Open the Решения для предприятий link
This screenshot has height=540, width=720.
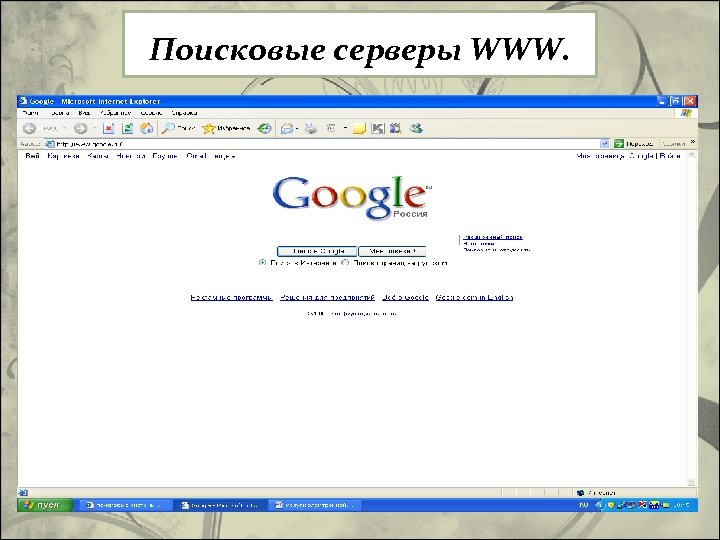click(x=327, y=298)
